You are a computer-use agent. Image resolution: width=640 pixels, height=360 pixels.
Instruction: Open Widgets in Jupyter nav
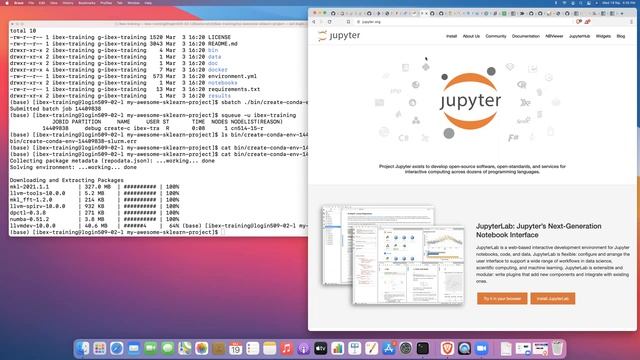click(603, 36)
